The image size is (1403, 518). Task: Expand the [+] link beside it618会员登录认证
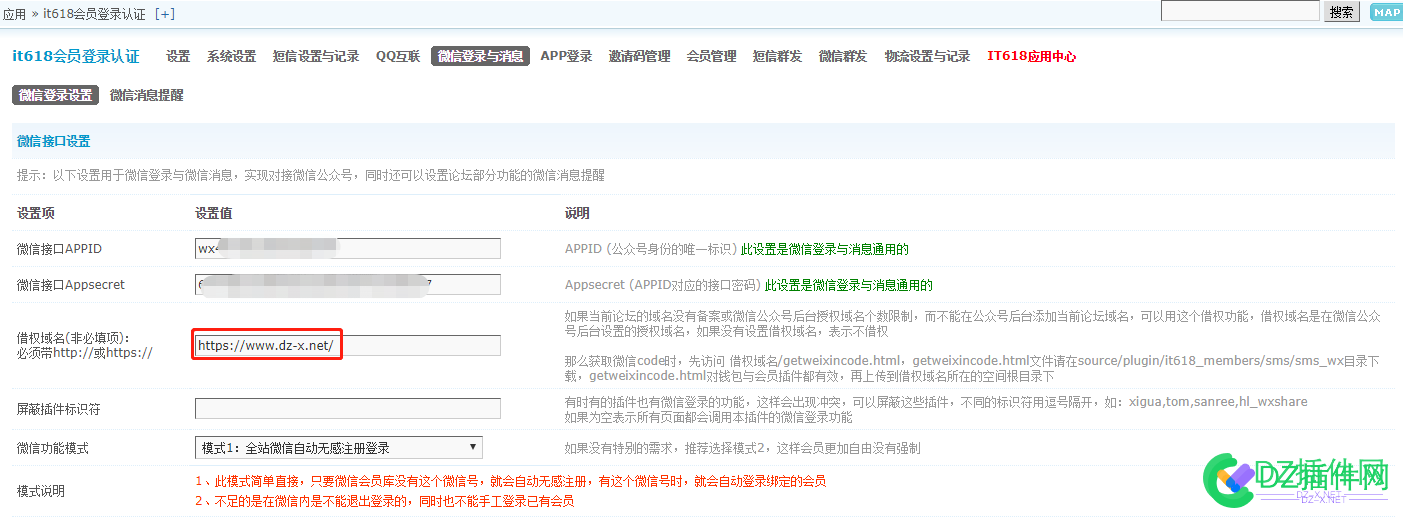164,14
